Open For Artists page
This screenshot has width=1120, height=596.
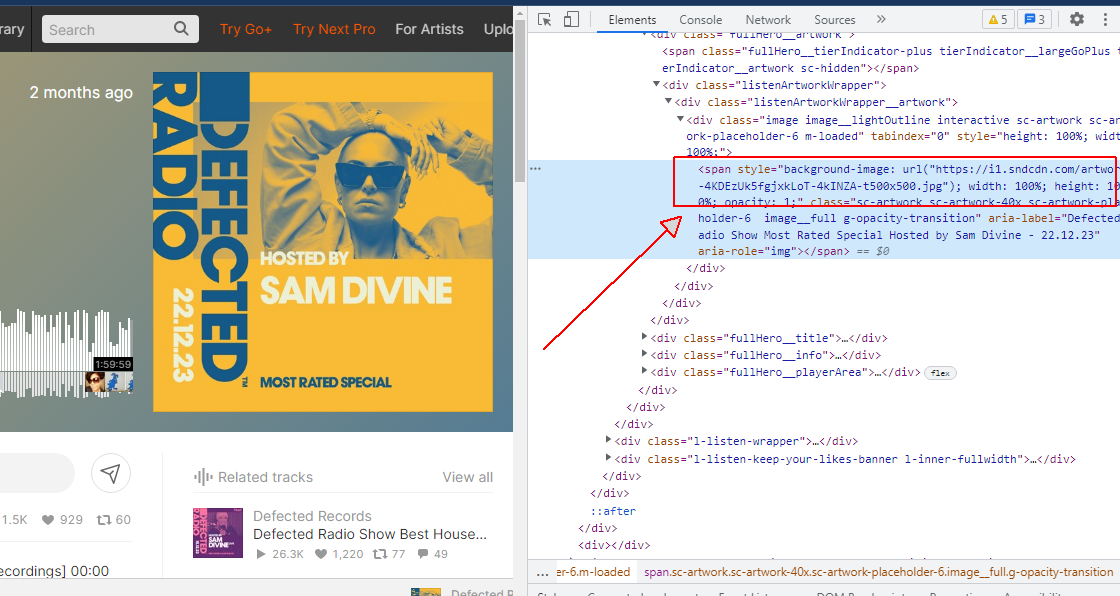429,29
